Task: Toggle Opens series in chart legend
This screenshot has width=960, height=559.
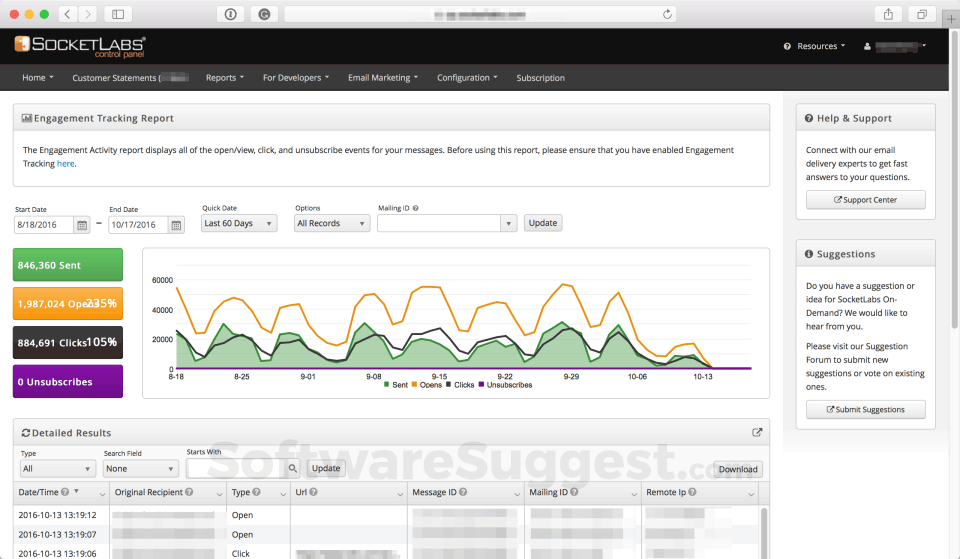Action: point(427,385)
